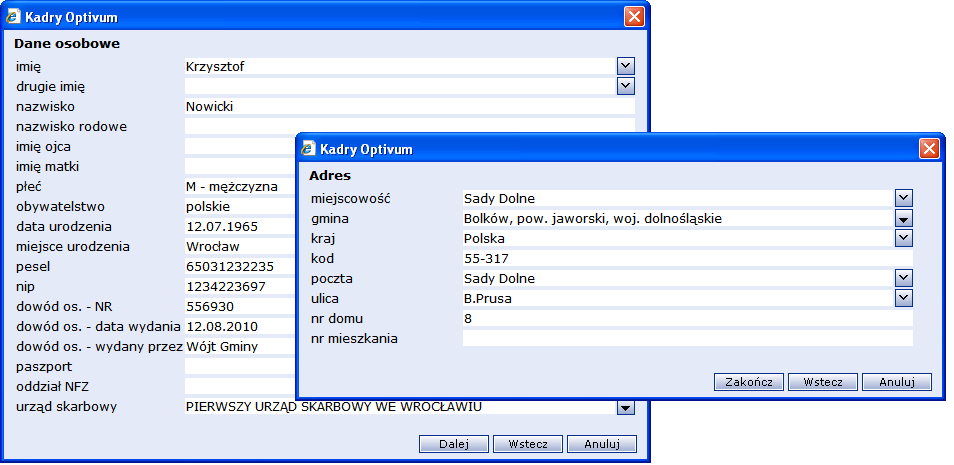Click the nr domu field with 8

point(688,318)
